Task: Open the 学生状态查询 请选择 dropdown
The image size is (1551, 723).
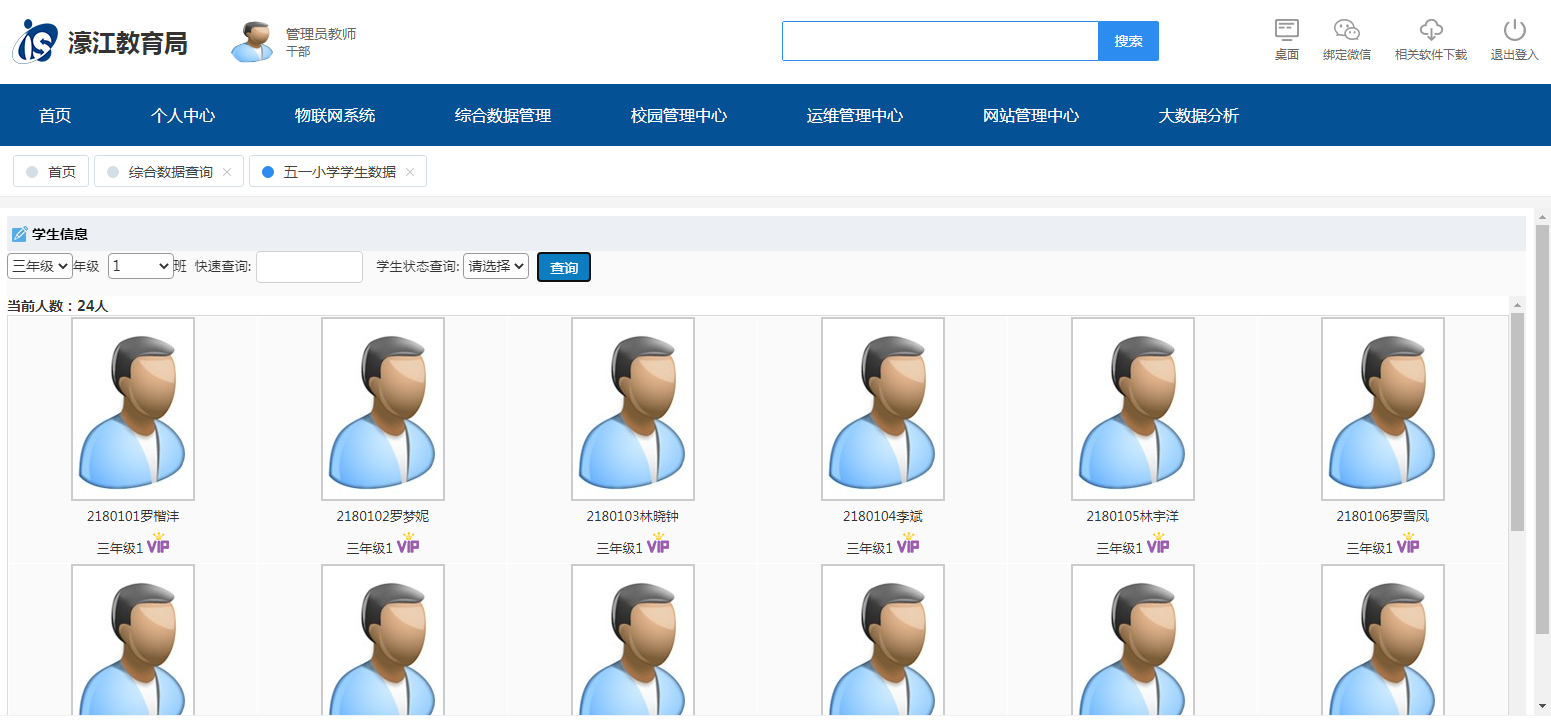Action: point(496,266)
